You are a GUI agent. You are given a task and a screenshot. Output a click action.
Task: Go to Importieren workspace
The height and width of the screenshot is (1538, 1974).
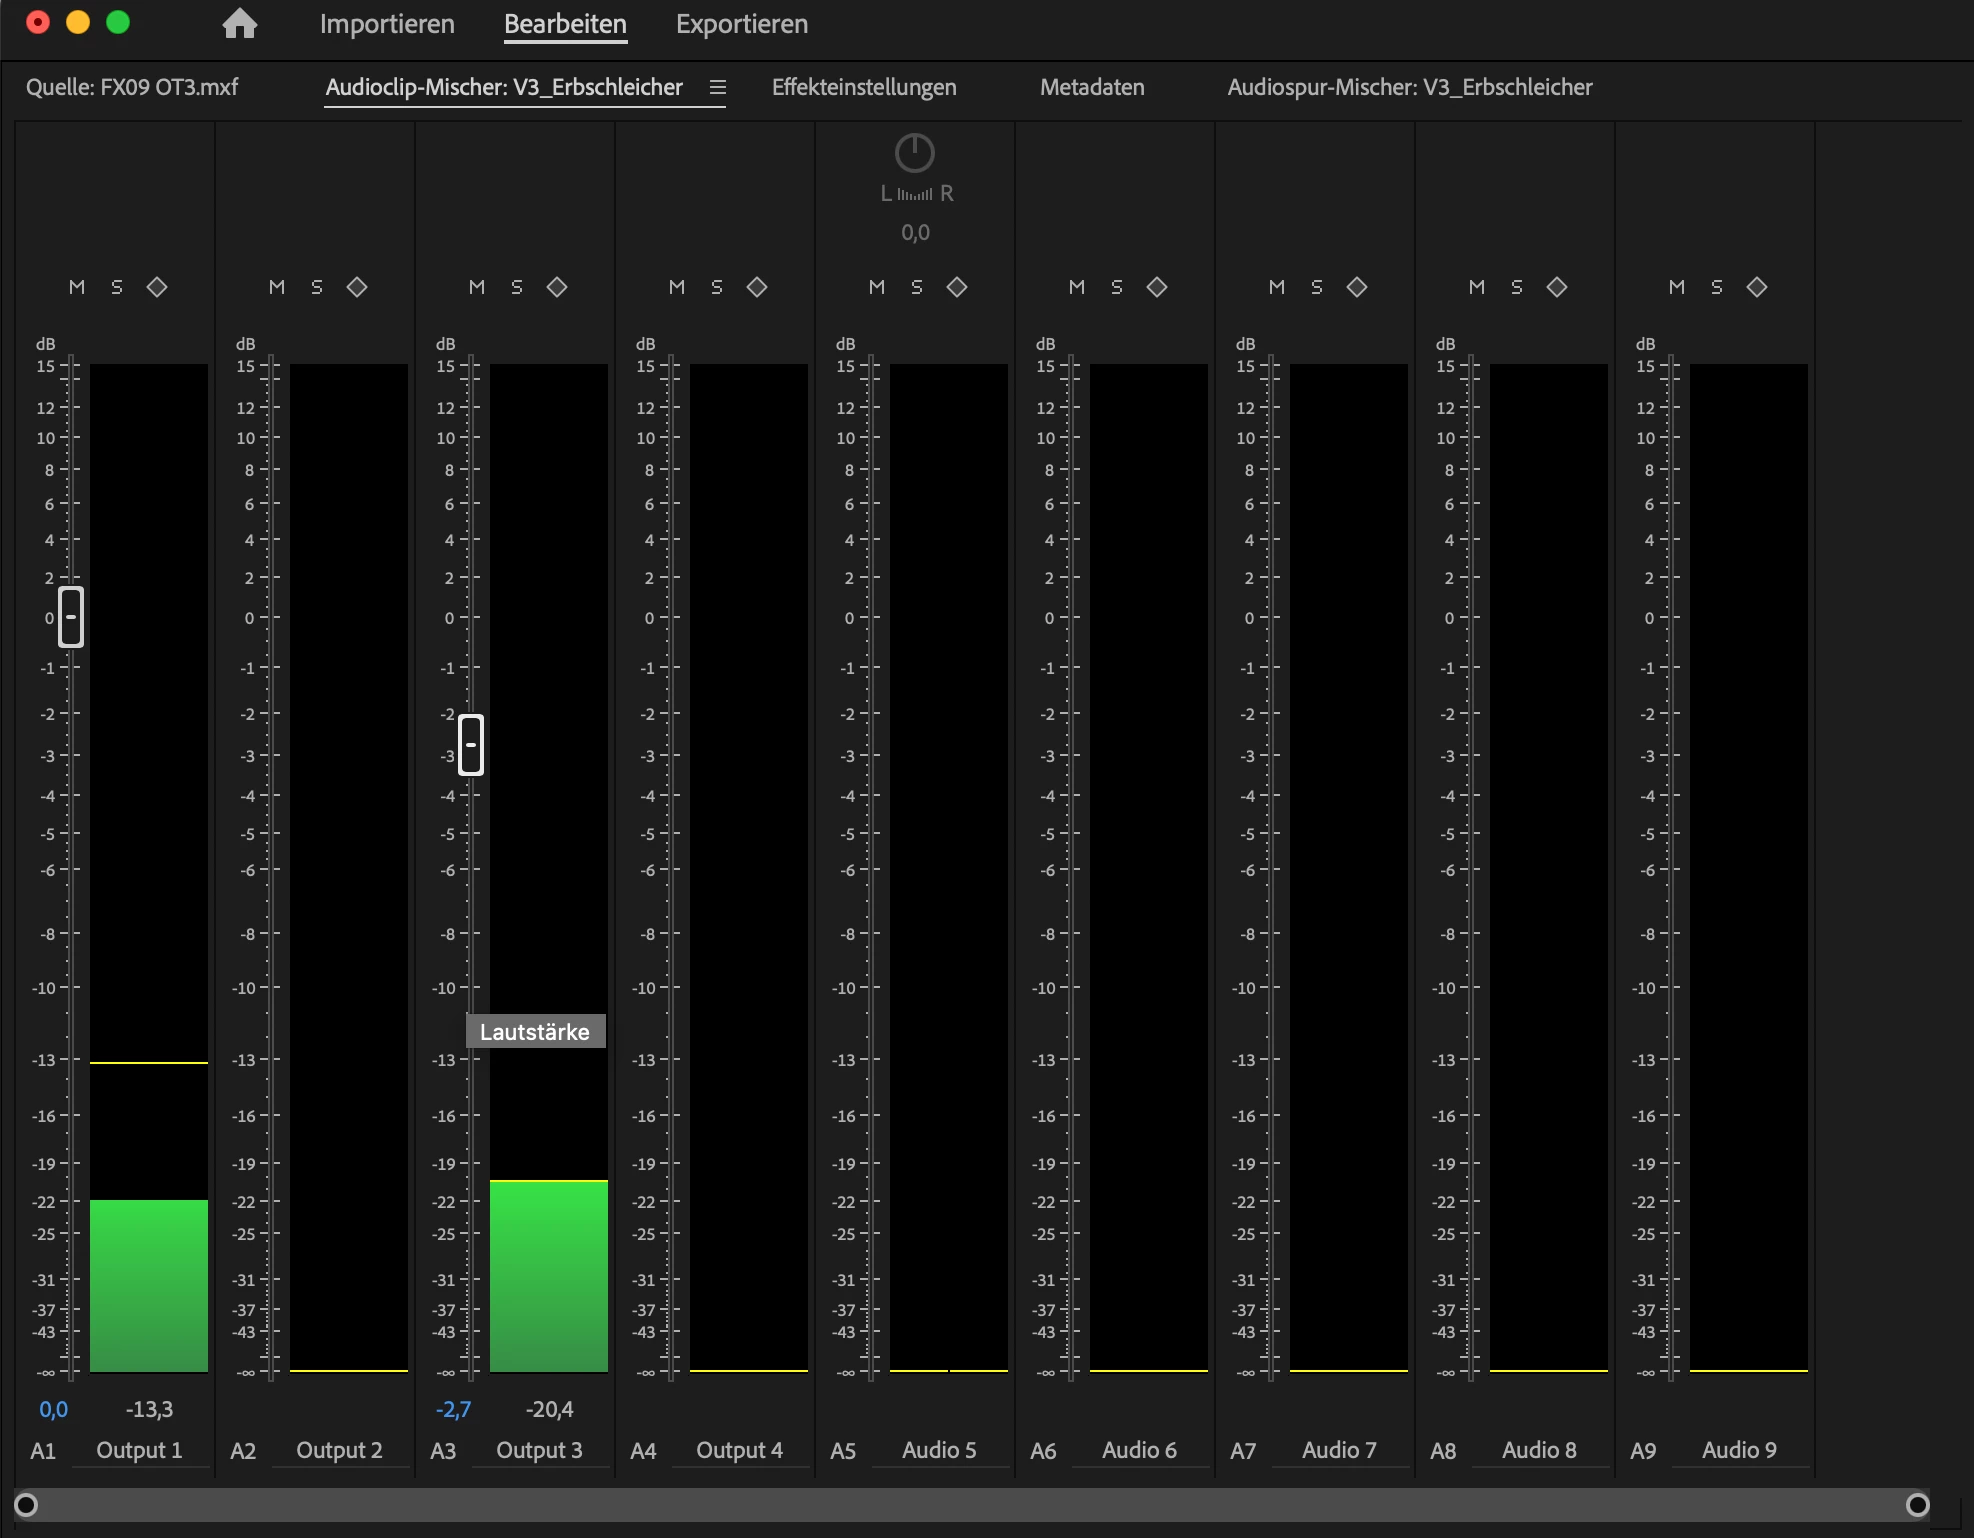(387, 24)
